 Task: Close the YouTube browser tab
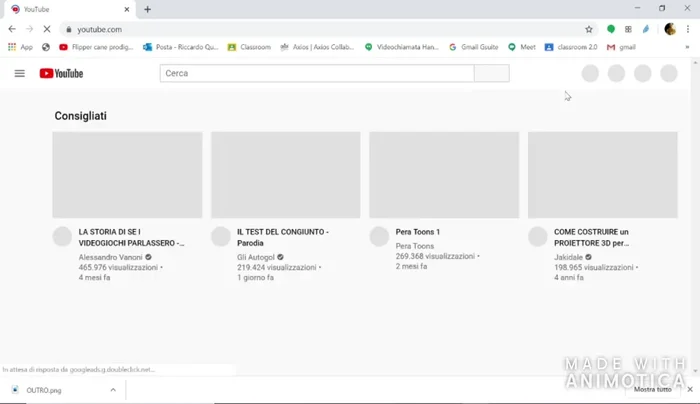coord(127,9)
